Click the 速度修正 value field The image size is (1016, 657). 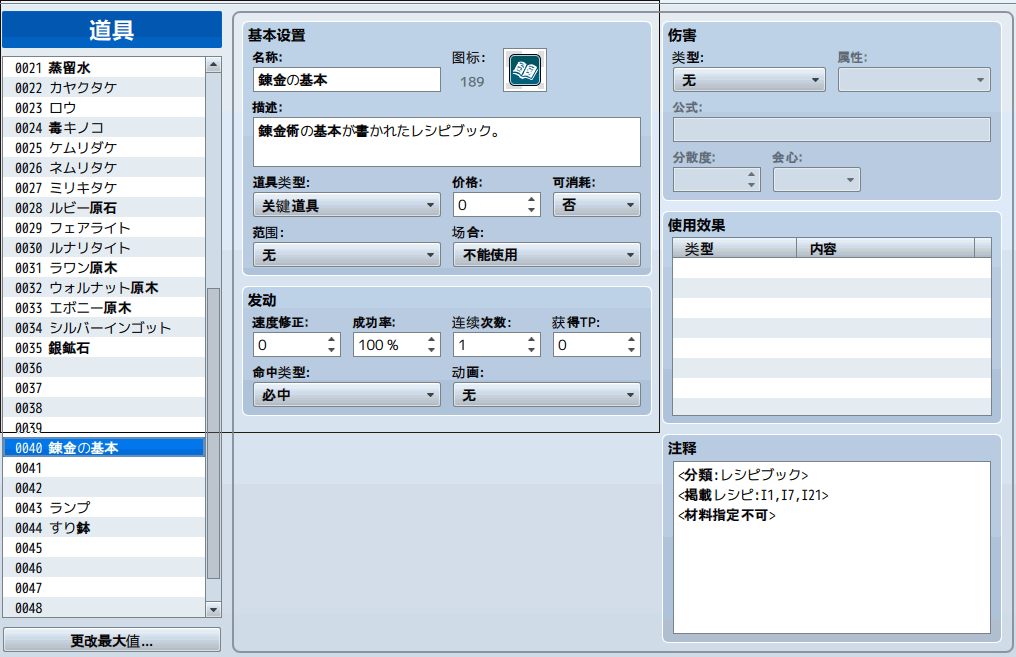[289, 345]
